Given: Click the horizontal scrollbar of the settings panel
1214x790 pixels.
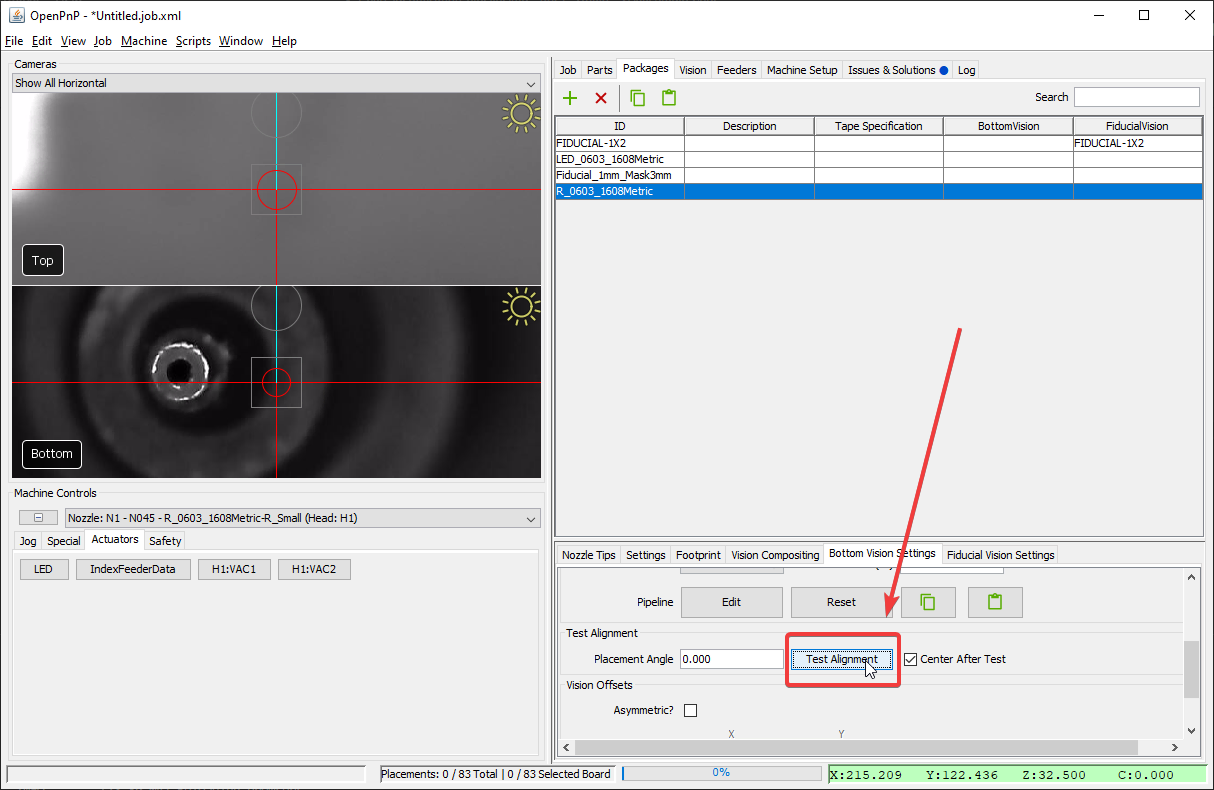Looking at the screenshot, I should click(856, 747).
